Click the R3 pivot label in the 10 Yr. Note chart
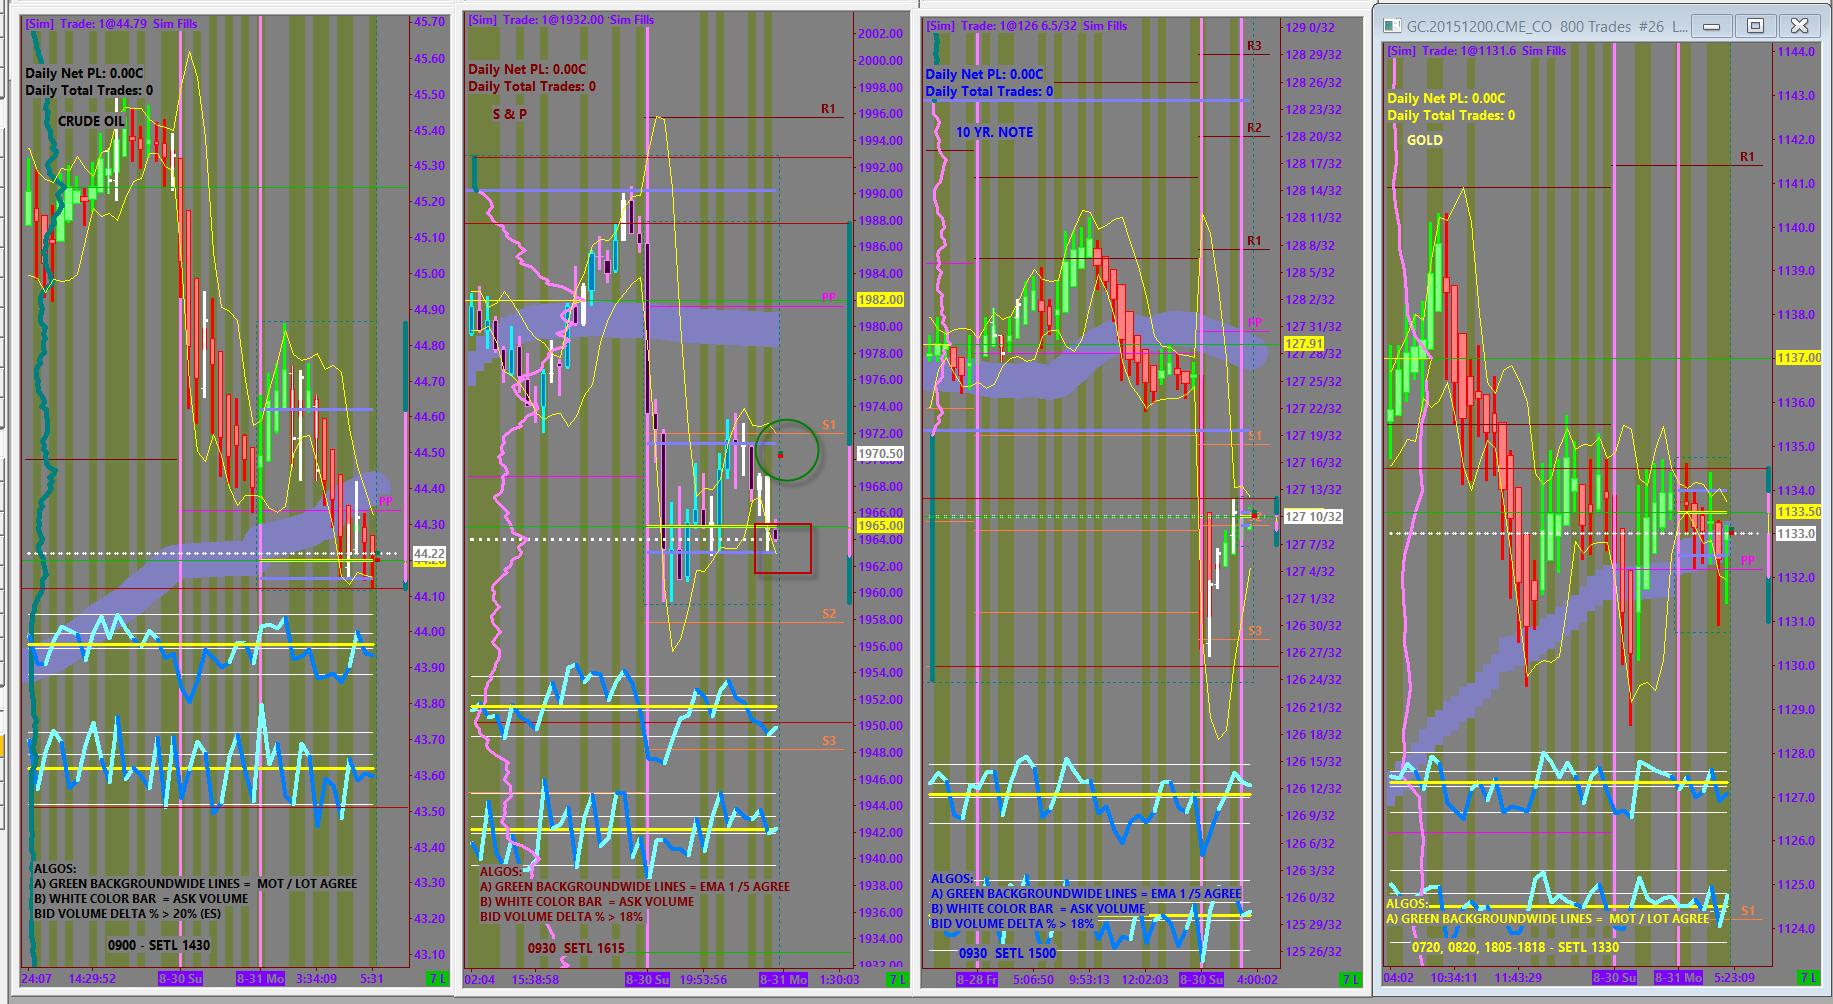This screenshot has width=1833, height=1004. pyautogui.click(x=1254, y=46)
